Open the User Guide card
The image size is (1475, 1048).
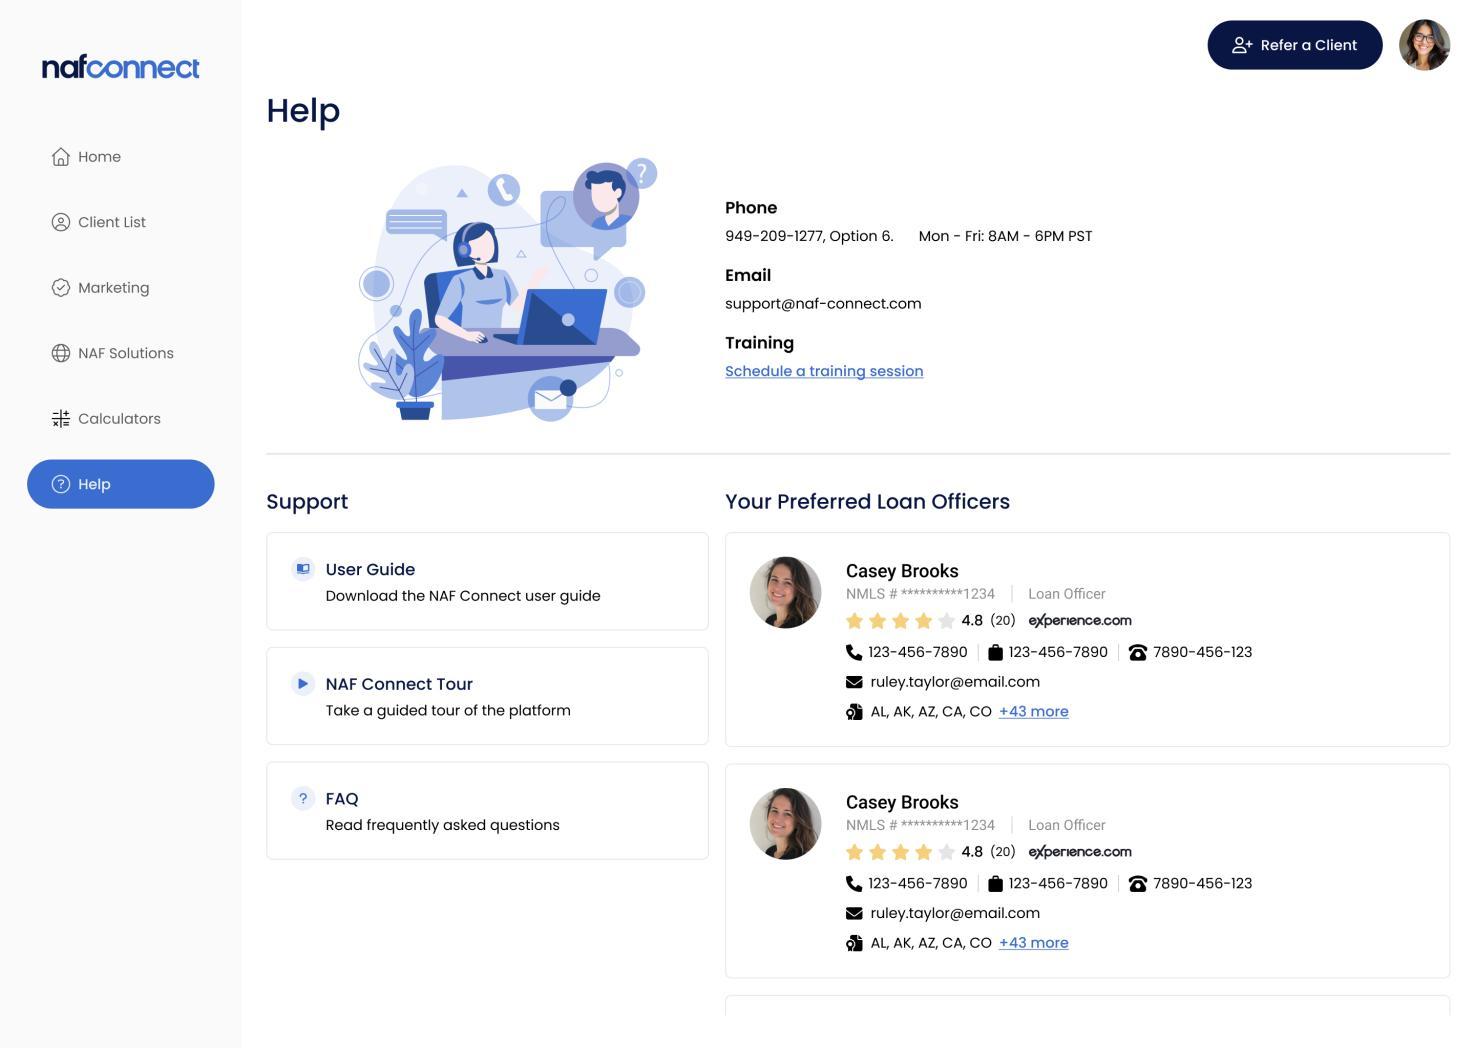pos(487,582)
